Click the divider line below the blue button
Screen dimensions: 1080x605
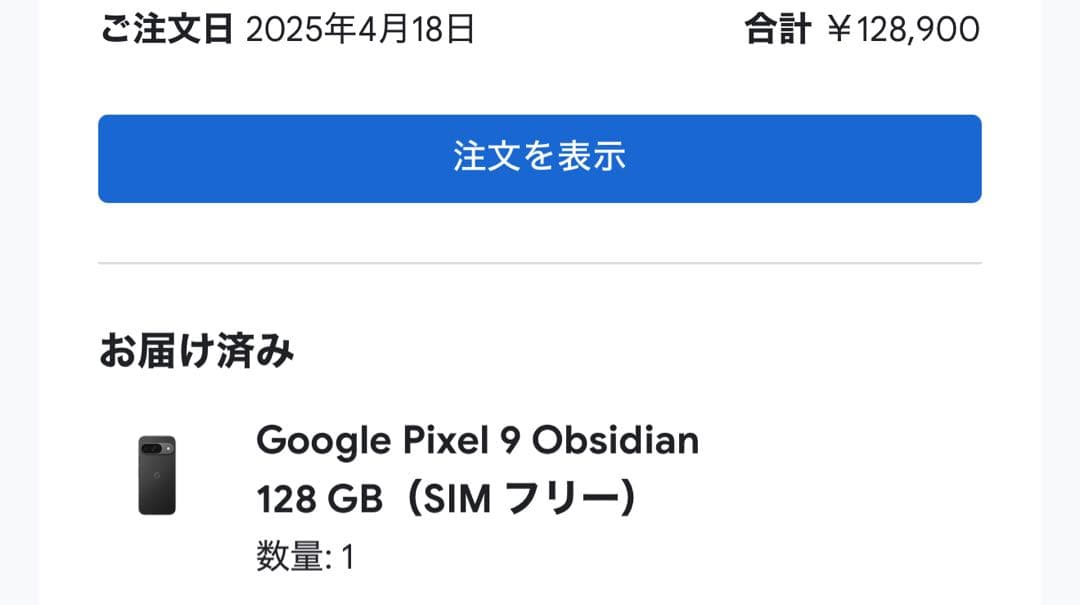(x=540, y=262)
